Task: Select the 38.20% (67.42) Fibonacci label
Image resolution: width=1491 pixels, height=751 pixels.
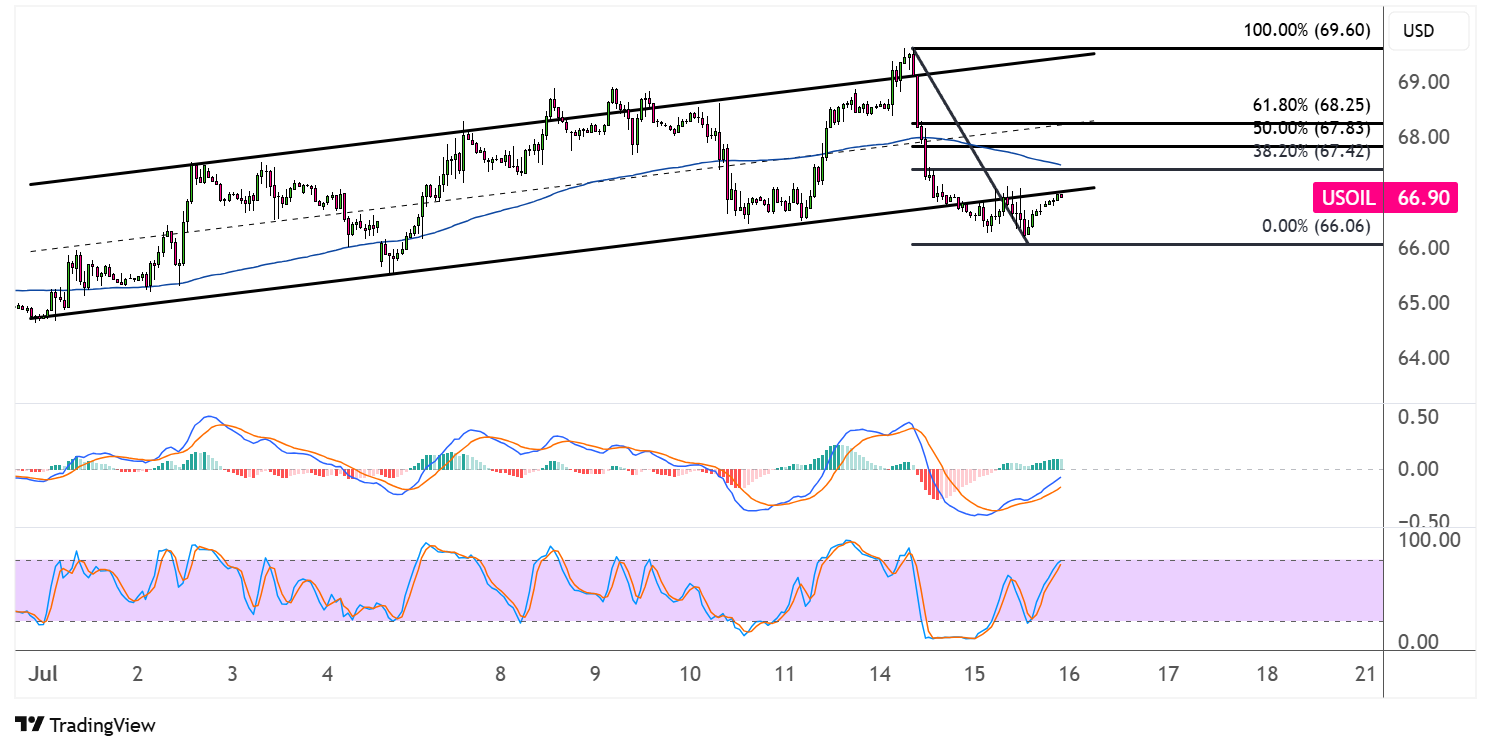Action: pyautogui.click(x=1311, y=151)
